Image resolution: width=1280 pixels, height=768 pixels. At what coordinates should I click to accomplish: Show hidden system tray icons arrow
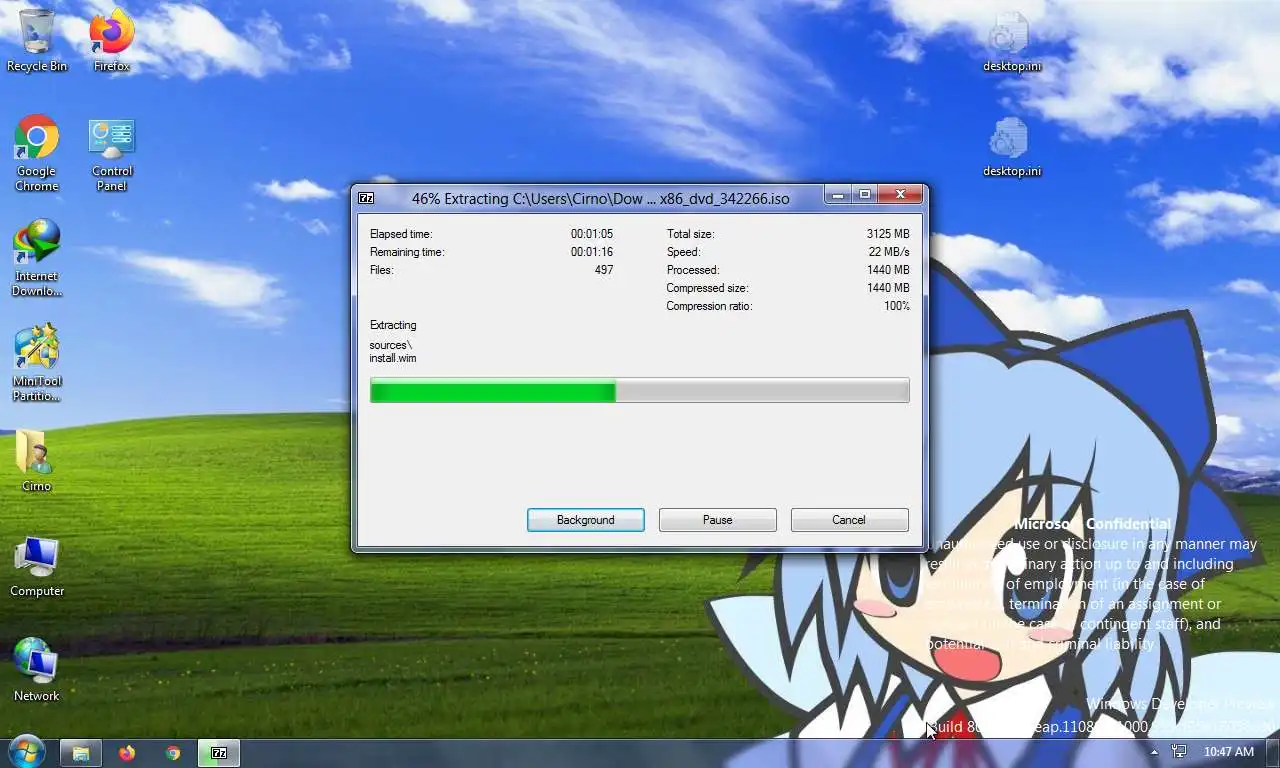coord(1154,752)
